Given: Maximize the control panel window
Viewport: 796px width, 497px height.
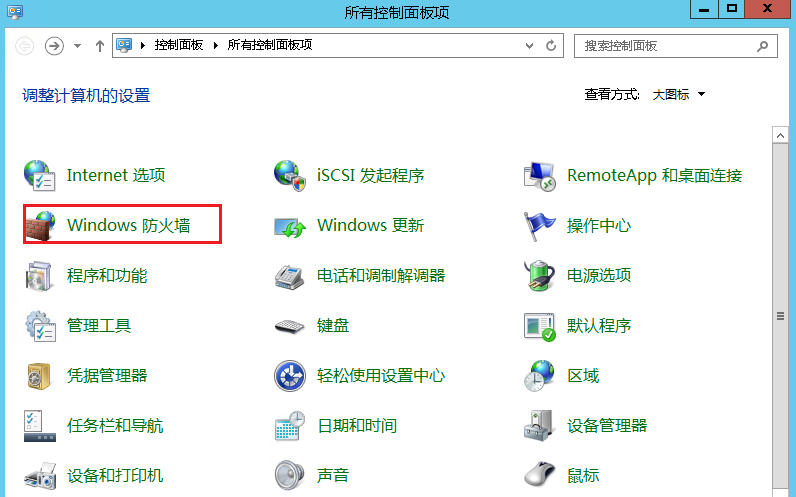Looking at the screenshot, I should pyautogui.click(x=732, y=9).
